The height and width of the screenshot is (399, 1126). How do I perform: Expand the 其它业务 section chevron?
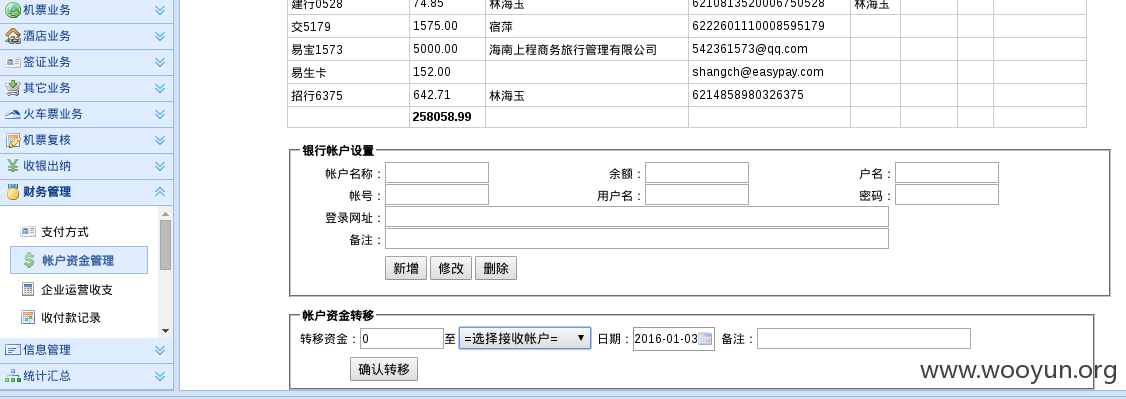coord(160,88)
